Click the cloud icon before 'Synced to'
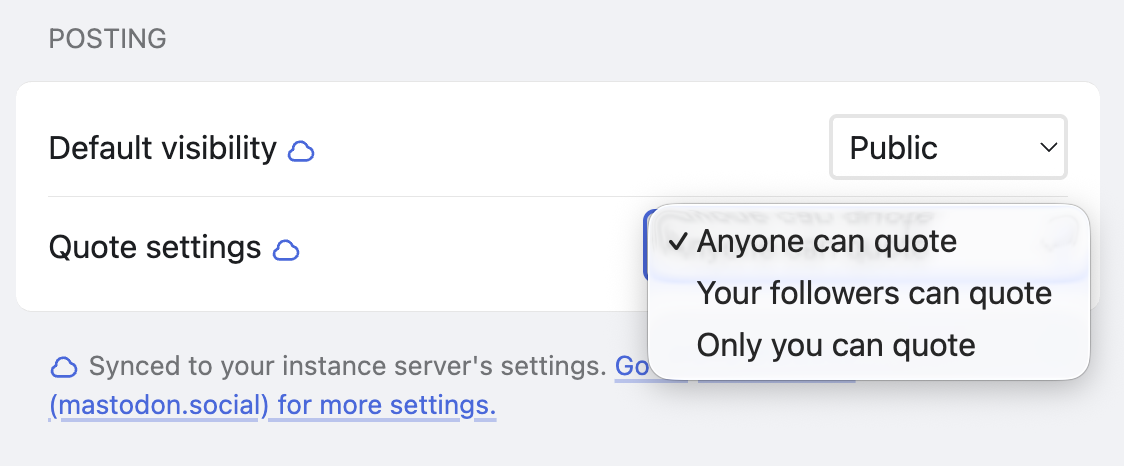The image size is (1124, 466). pyautogui.click(x=64, y=367)
